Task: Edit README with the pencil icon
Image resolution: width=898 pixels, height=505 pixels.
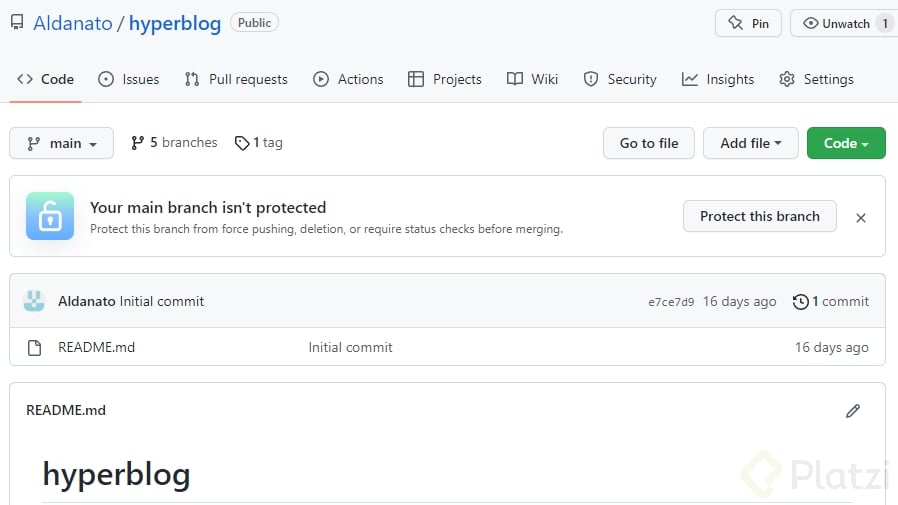Action: click(x=853, y=411)
